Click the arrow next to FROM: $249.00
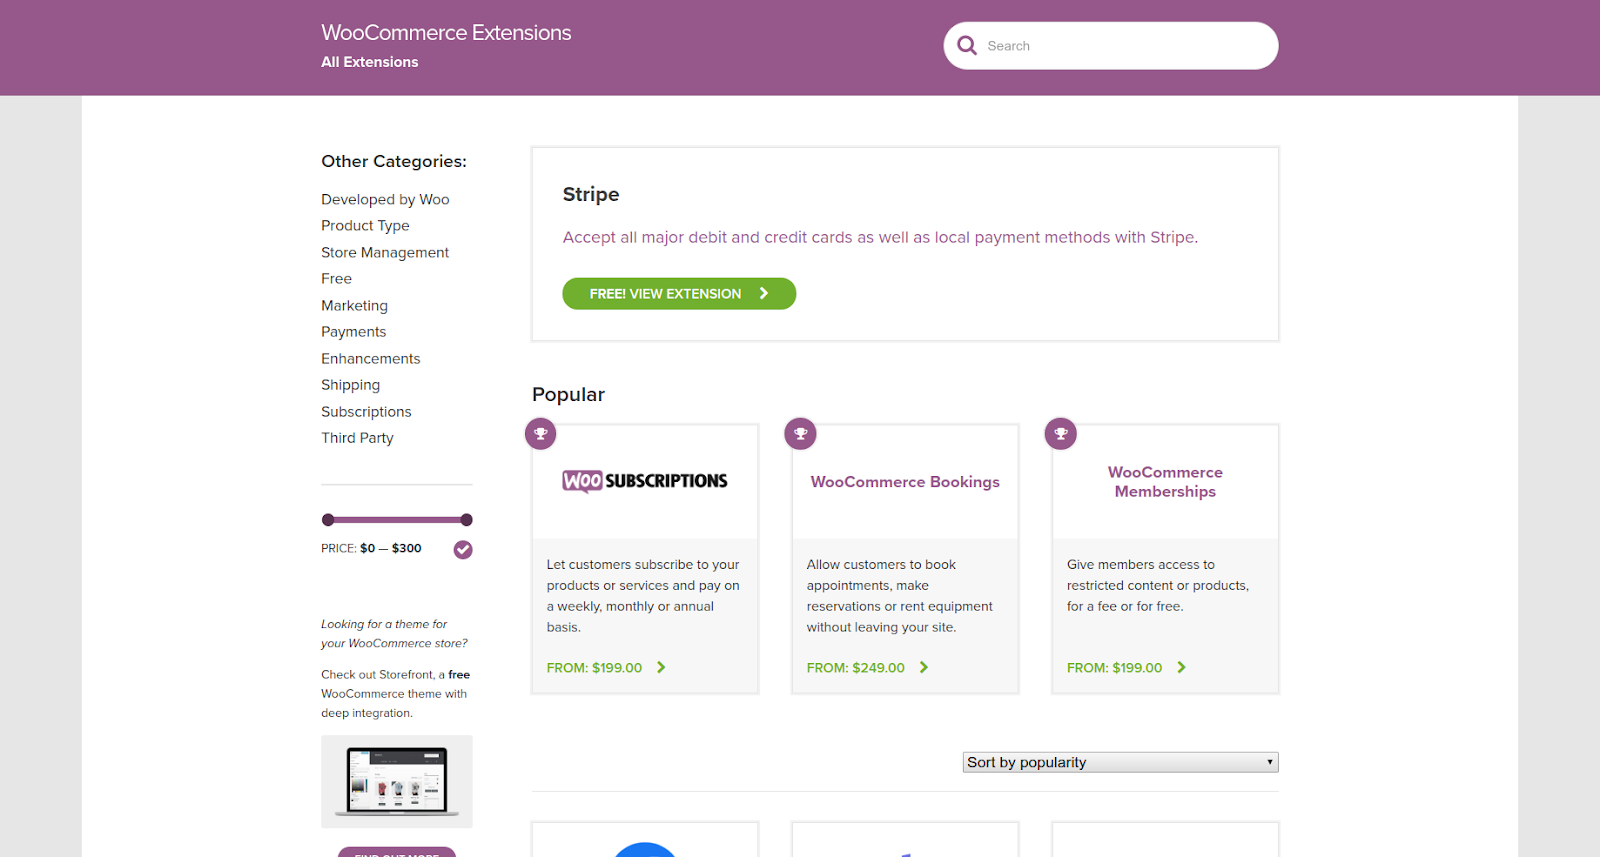This screenshot has width=1600, height=857. coord(924,667)
